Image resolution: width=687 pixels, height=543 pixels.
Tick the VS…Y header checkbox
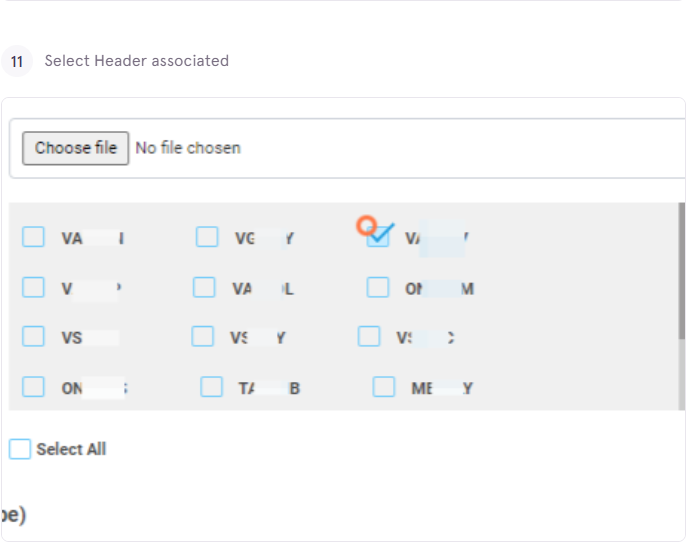(203, 336)
